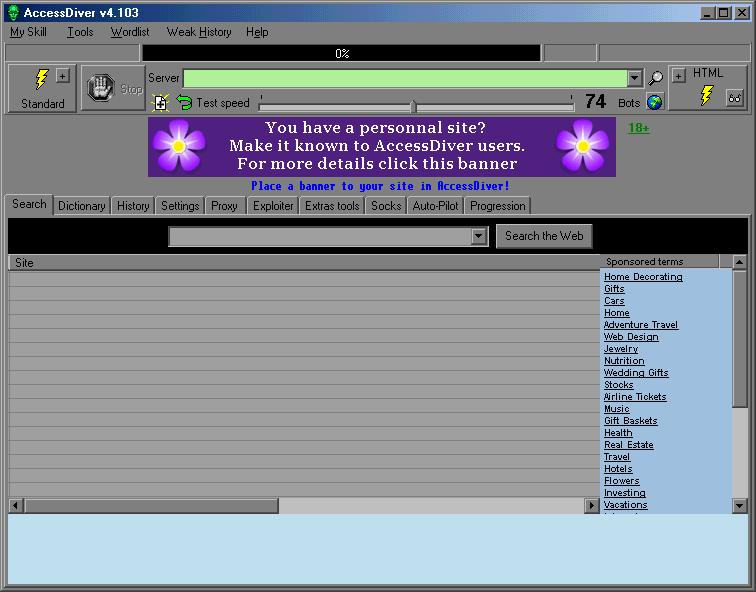Screen dimensions: 756x592
Task: Open the Investing sponsored link
Action: (624, 493)
